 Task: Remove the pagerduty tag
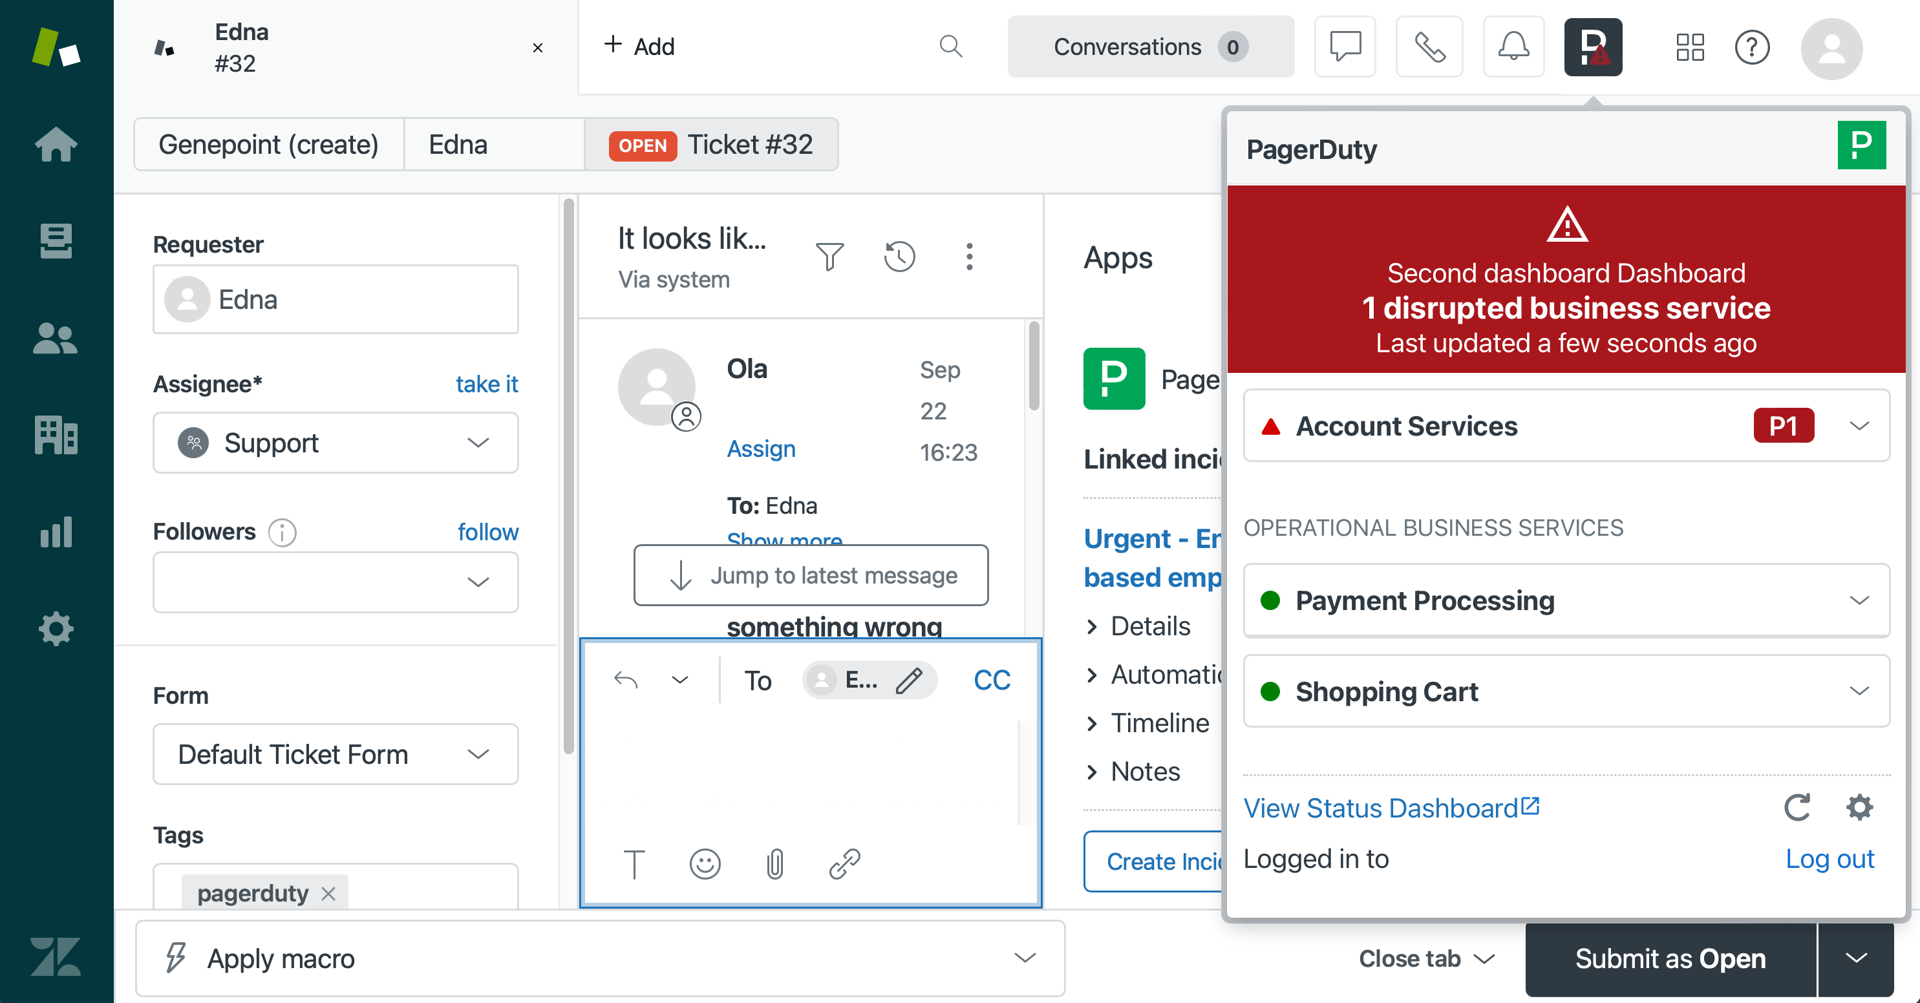[x=328, y=893]
